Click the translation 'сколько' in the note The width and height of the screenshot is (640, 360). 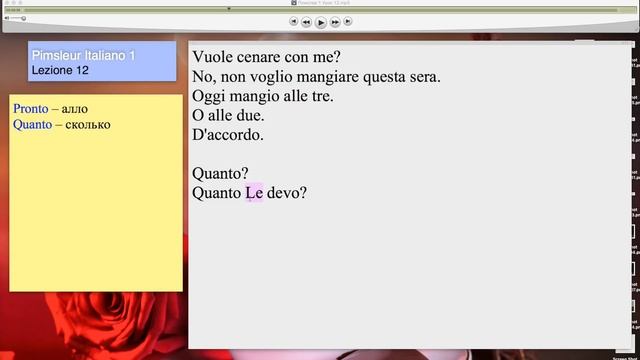88,124
